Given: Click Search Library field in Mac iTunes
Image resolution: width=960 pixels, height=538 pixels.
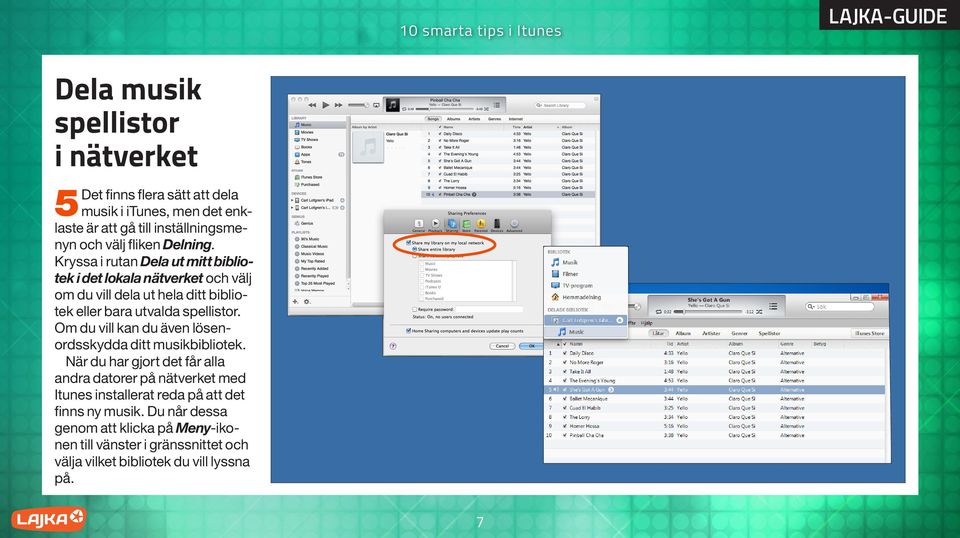Looking at the screenshot, I should (560, 105).
